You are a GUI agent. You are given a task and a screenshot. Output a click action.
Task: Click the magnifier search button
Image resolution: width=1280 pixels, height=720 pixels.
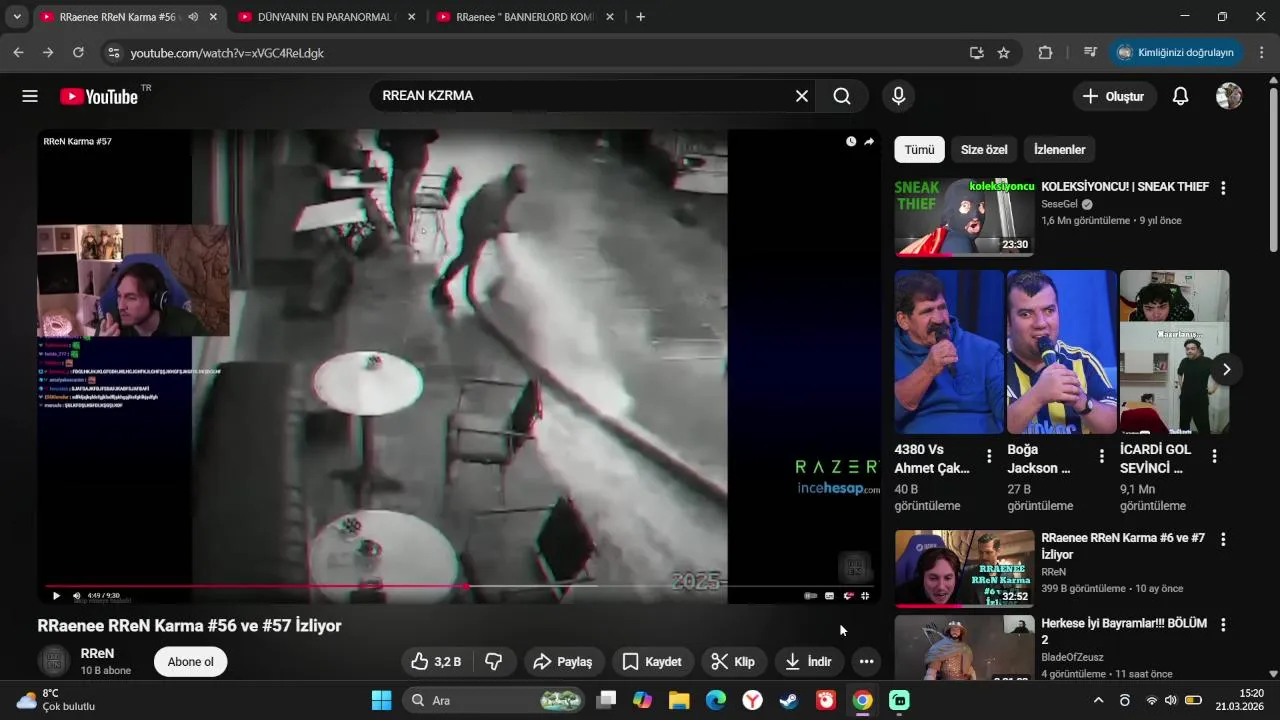pos(842,96)
